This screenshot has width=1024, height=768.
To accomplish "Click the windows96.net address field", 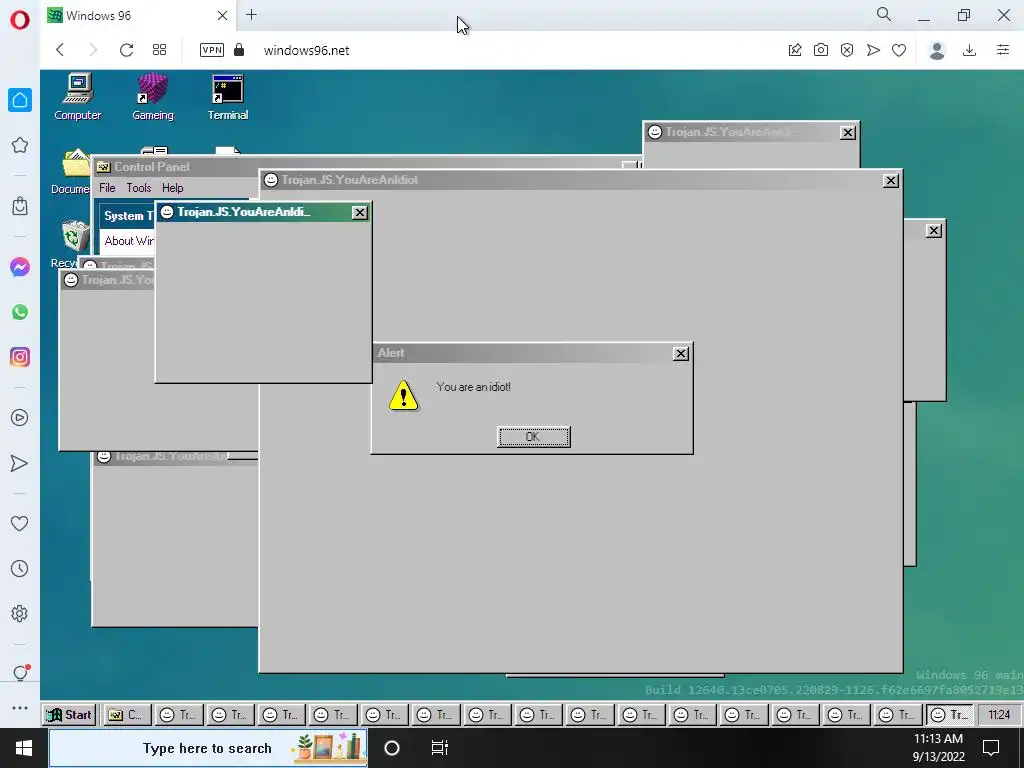I will click(306, 50).
